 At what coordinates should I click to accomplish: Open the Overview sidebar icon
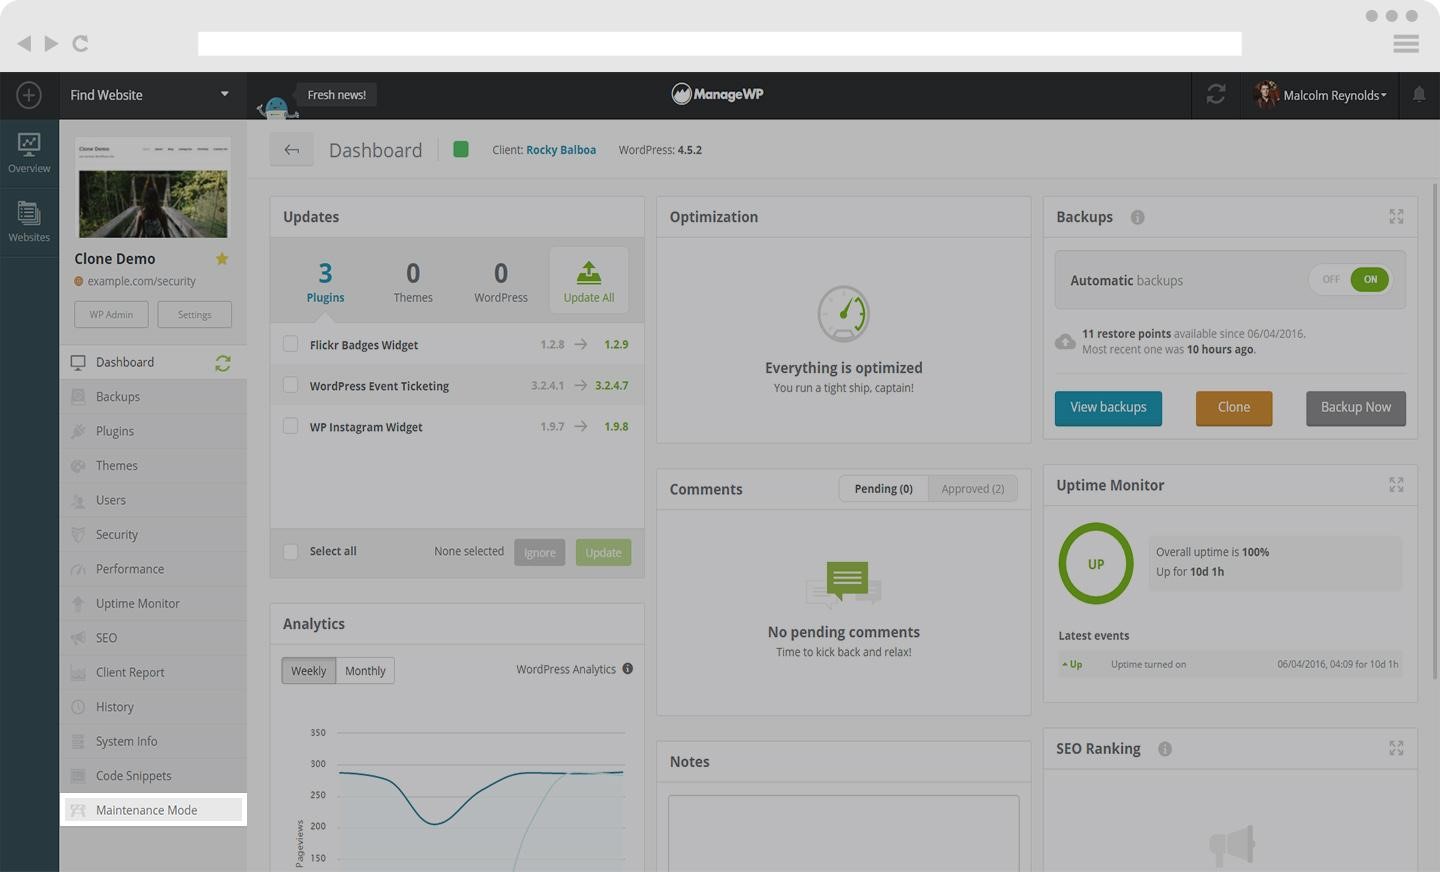tap(29, 153)
